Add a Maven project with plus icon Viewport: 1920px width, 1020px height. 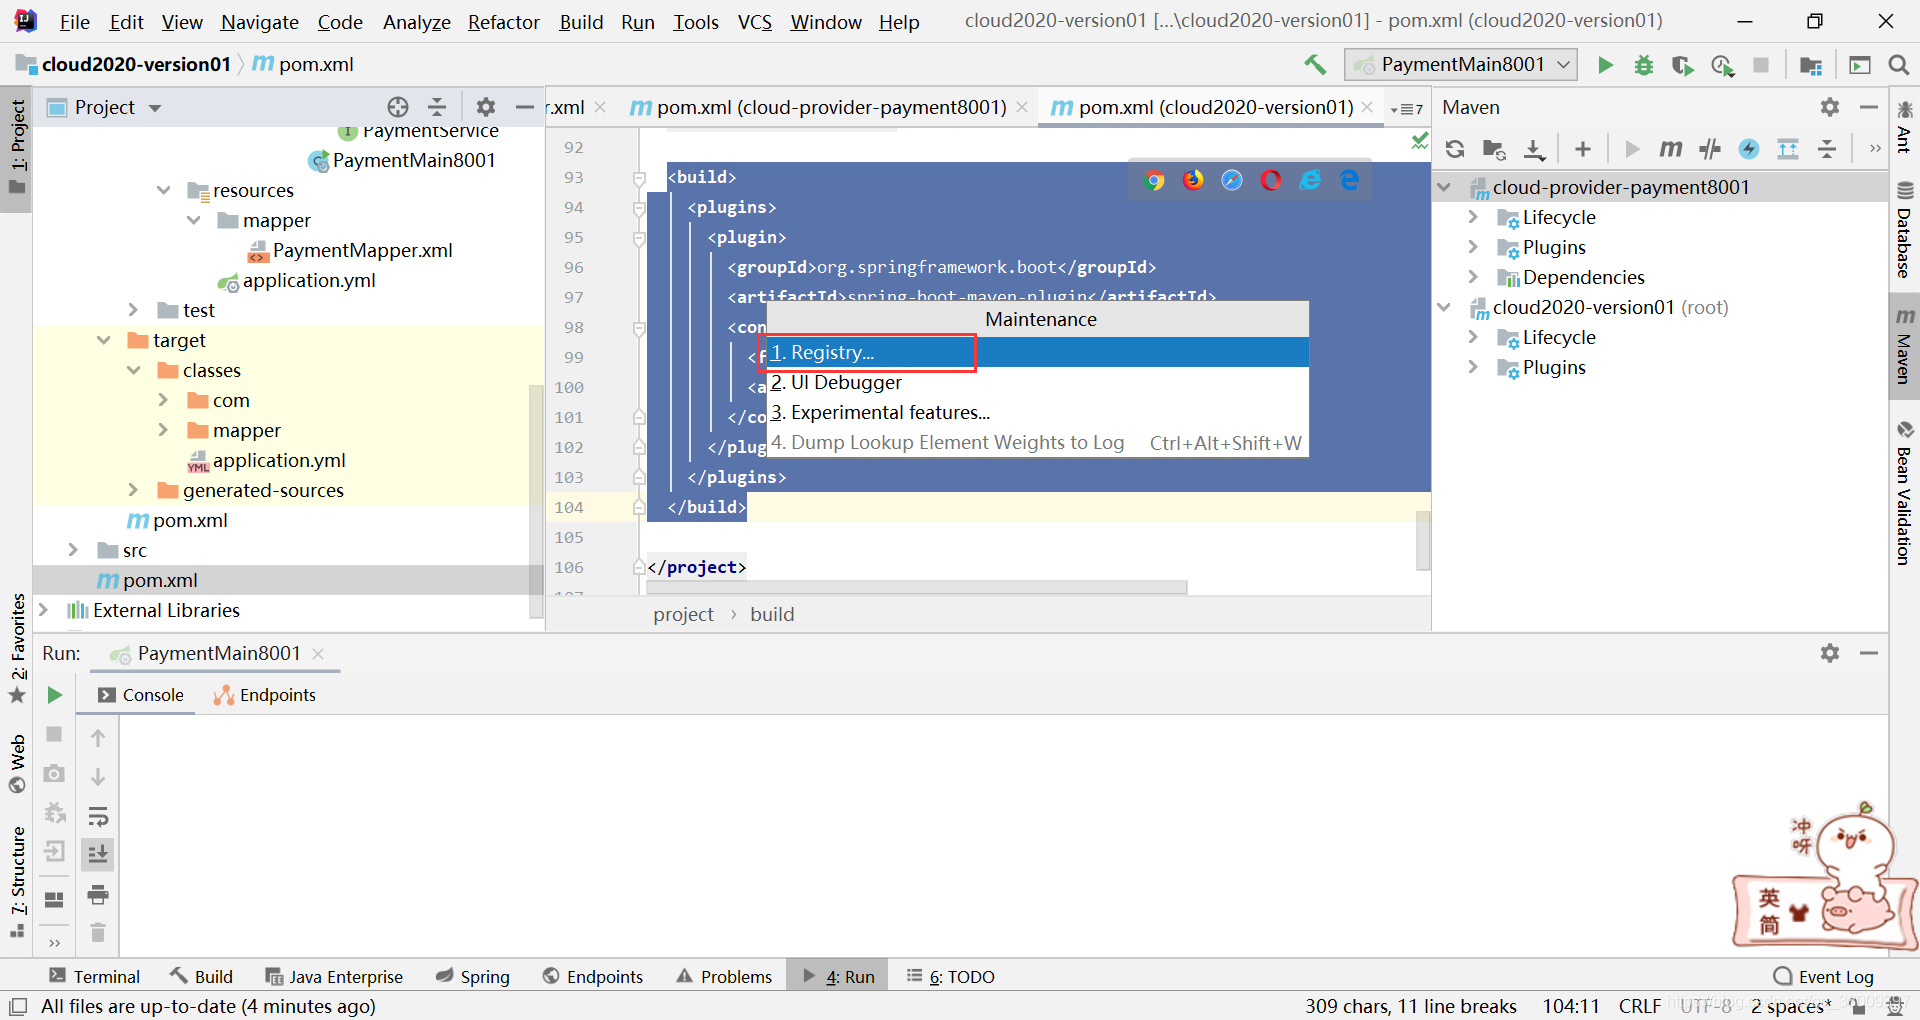(x=1582, y=149)
